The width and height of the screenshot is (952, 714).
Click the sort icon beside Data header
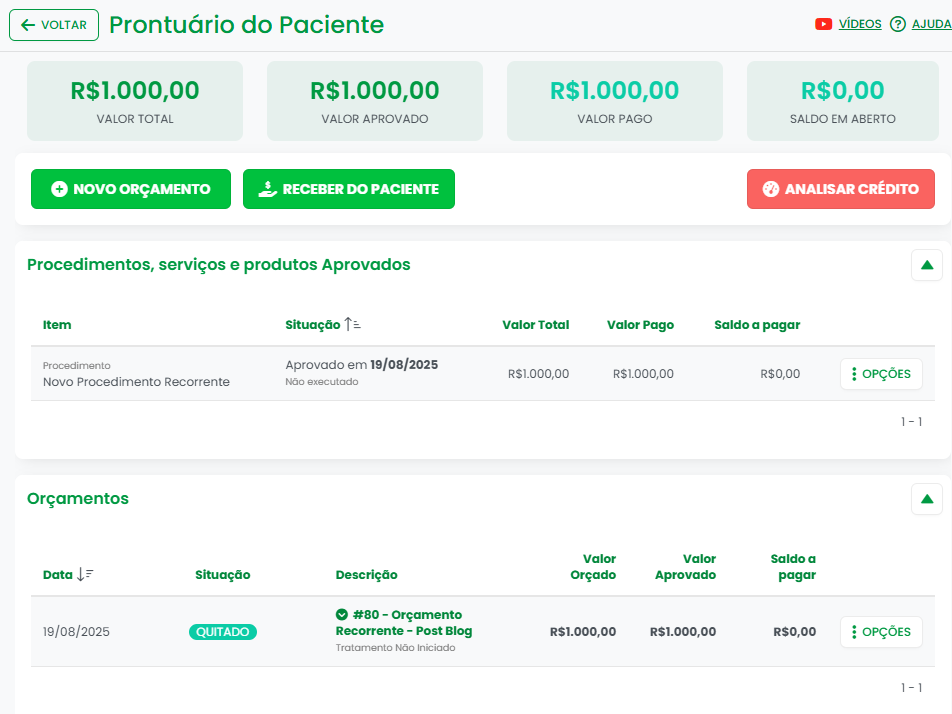point(85,574)
